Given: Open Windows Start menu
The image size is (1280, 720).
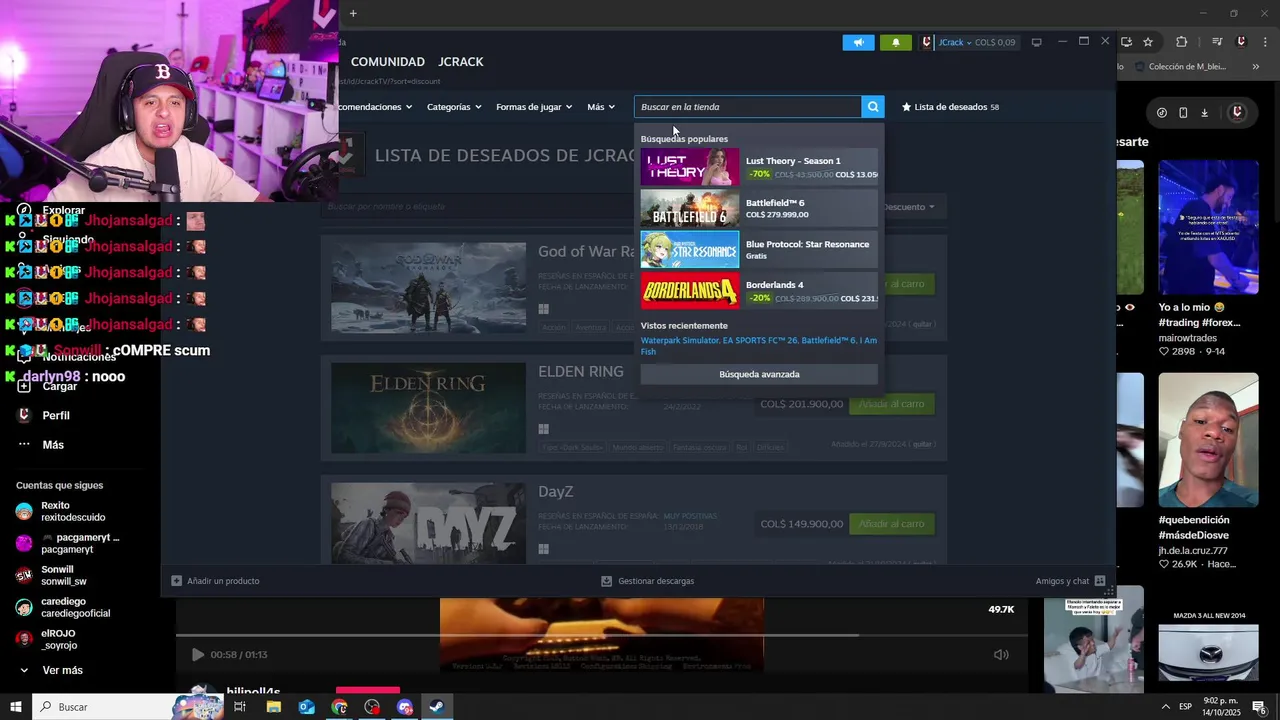Looking at the screenshot, I should 15,707.
